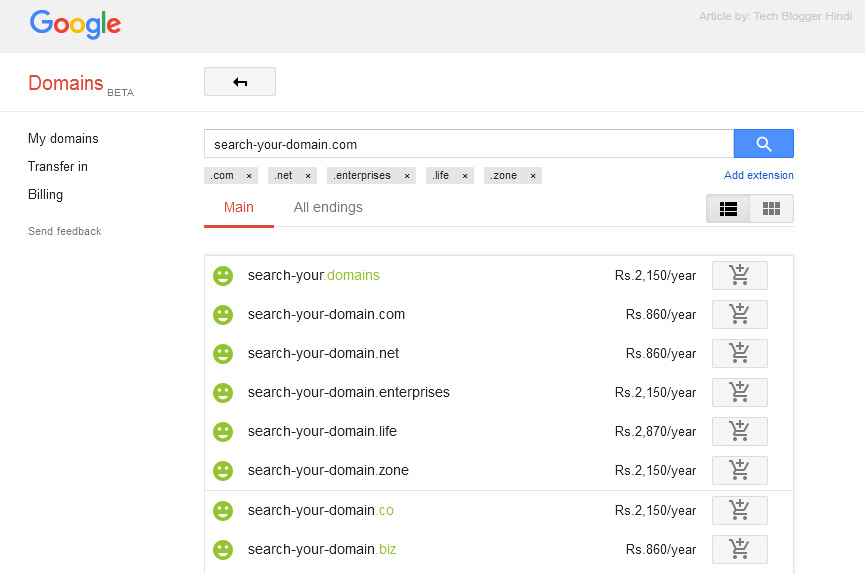Screen dimensions: 865x574
Task: Add search-your-domain.life to cart
Action: coord(740,432)
